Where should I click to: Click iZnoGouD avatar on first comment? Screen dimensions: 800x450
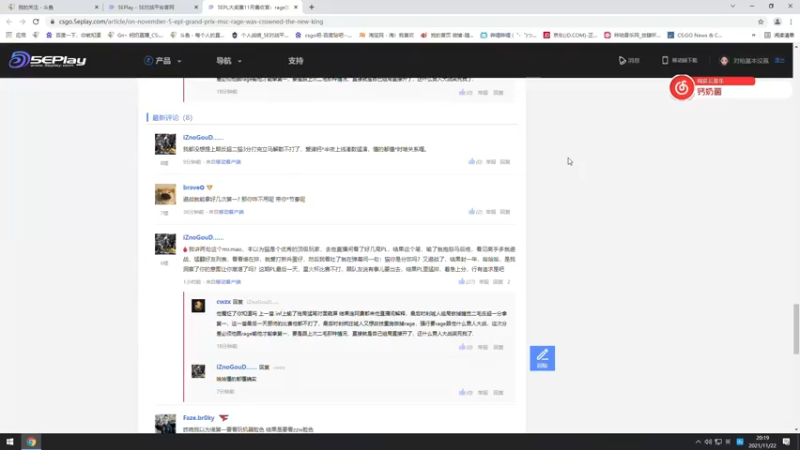tap(165, 144)
